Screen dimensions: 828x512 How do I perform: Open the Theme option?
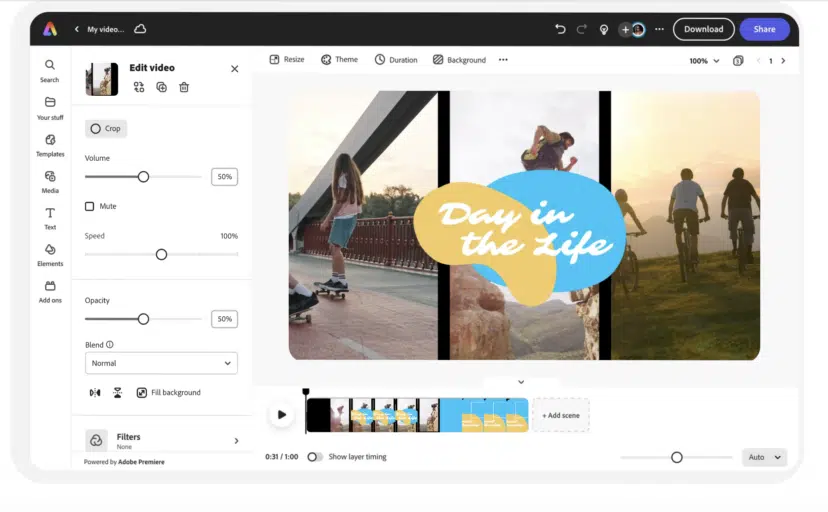[340, 60]
